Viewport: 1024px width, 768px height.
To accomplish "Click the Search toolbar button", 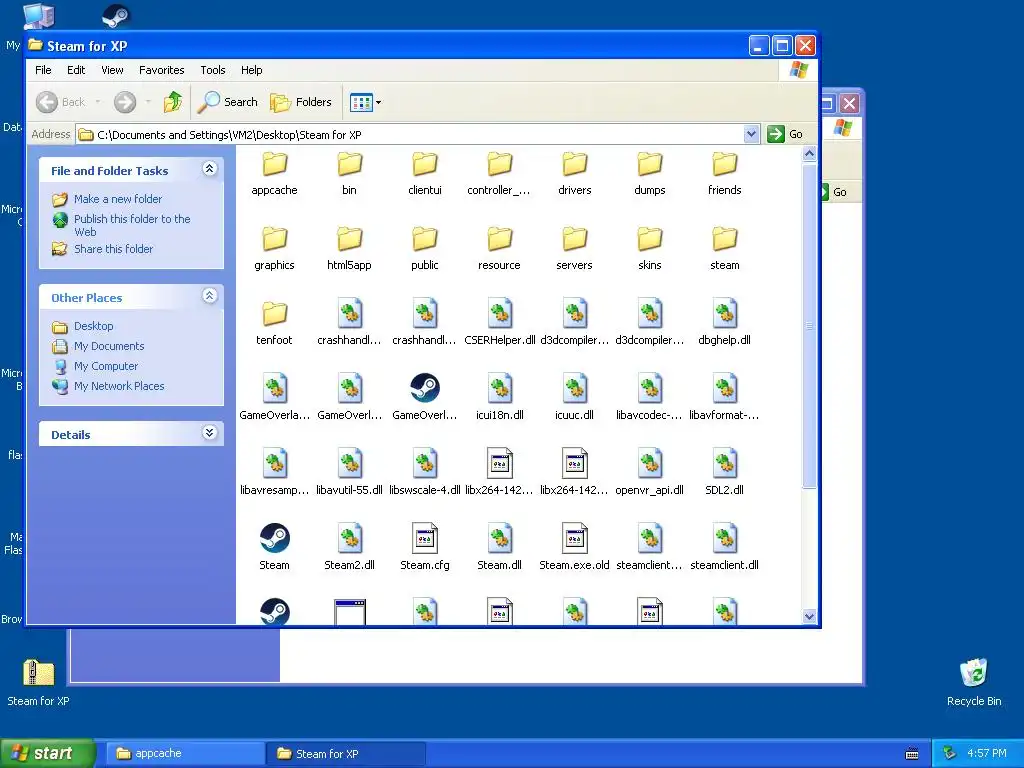I will click(x=228, y=102).
